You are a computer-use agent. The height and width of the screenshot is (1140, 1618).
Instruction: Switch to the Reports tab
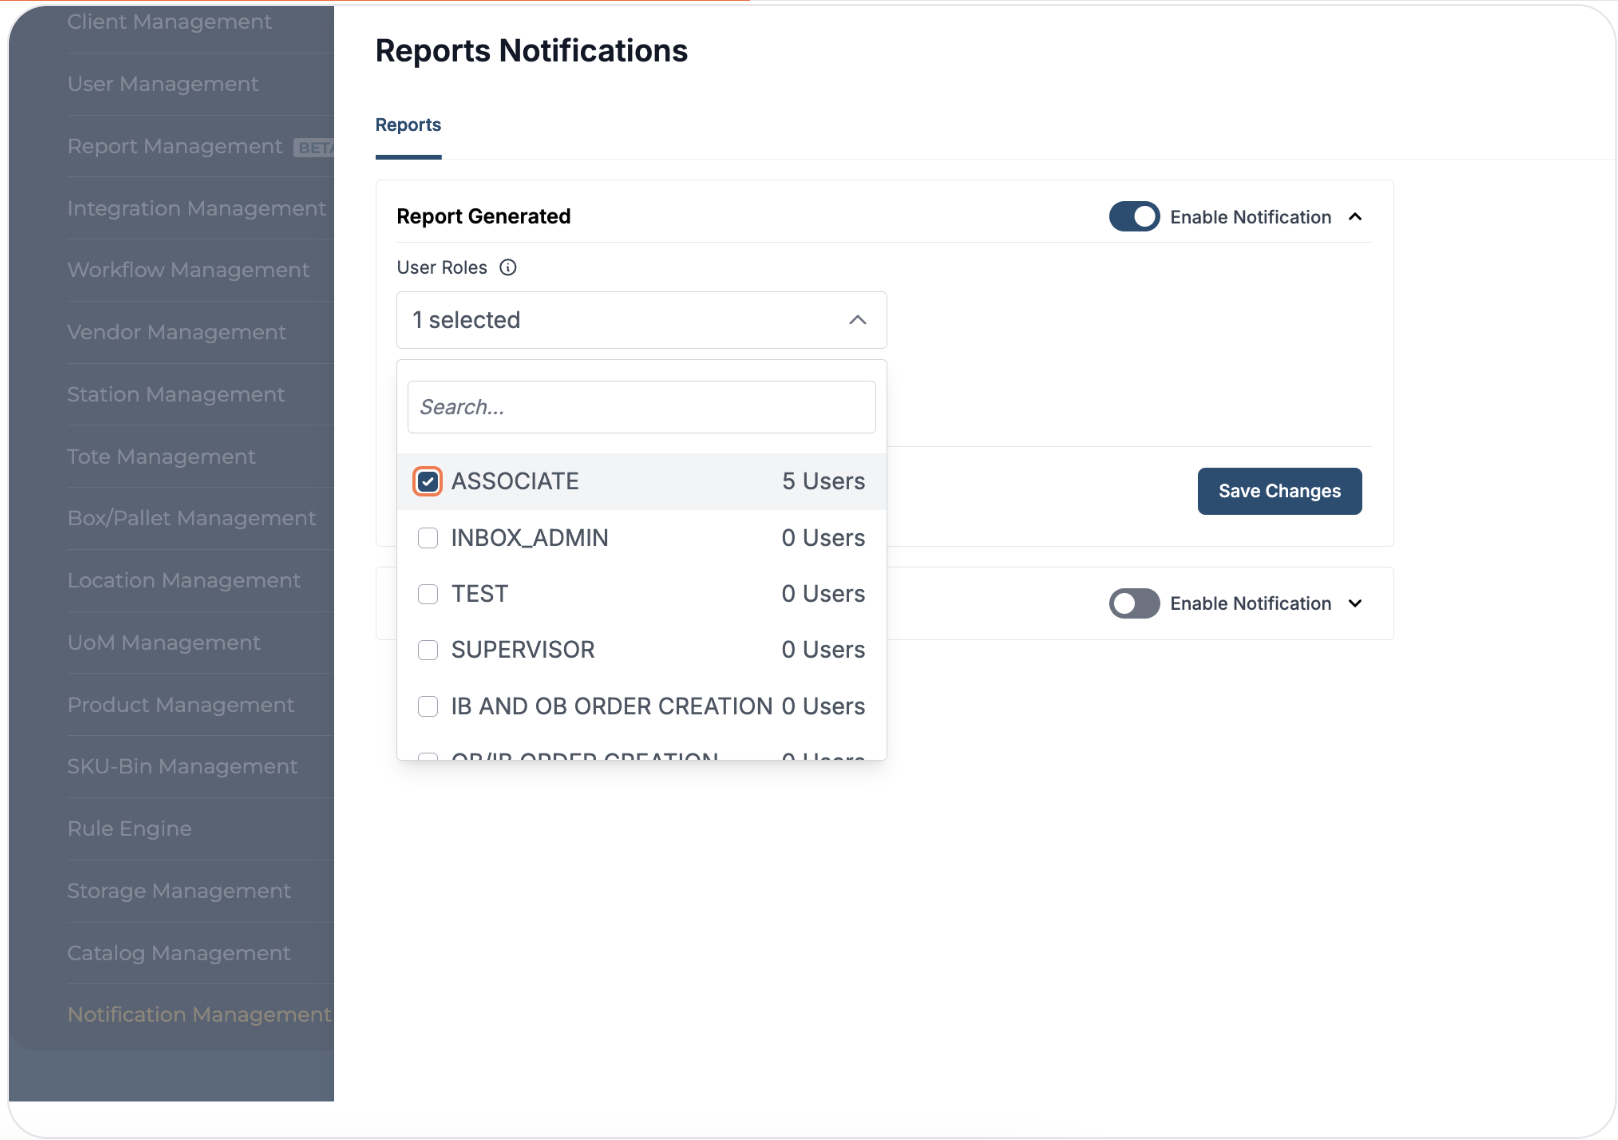coord(408,125)
